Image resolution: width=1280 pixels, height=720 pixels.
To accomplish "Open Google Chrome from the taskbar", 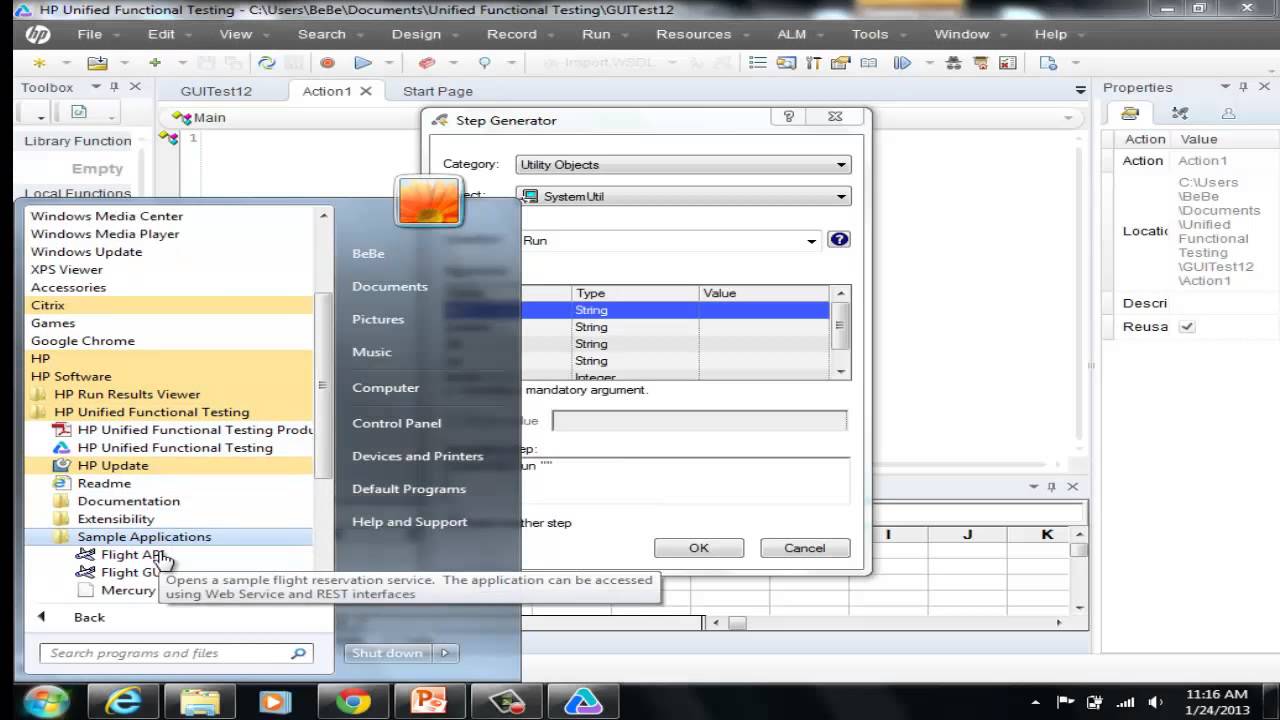I will point(352,702).
